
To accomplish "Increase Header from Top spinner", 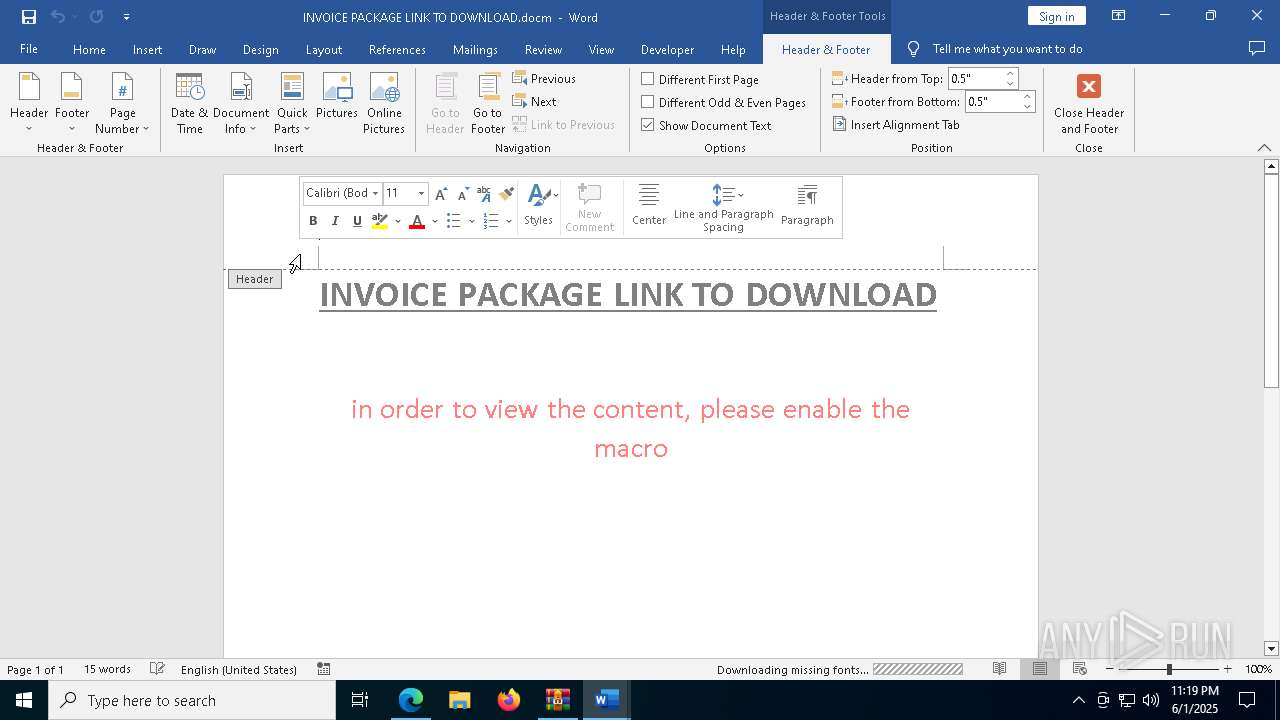I will click(1010, 73).
